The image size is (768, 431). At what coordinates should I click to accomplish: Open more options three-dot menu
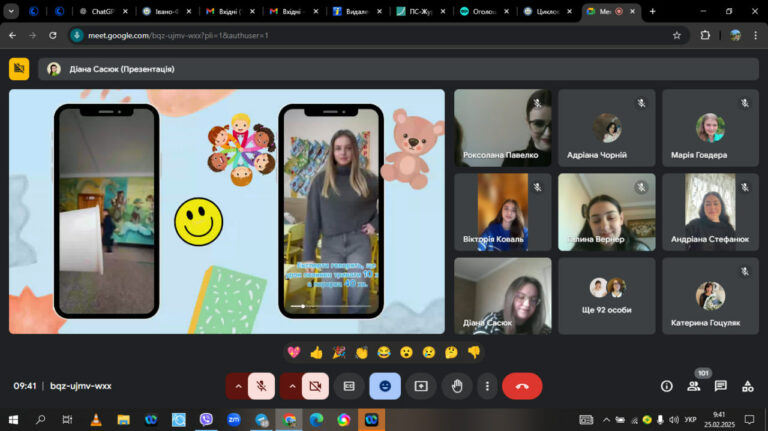tap(487, 386)
